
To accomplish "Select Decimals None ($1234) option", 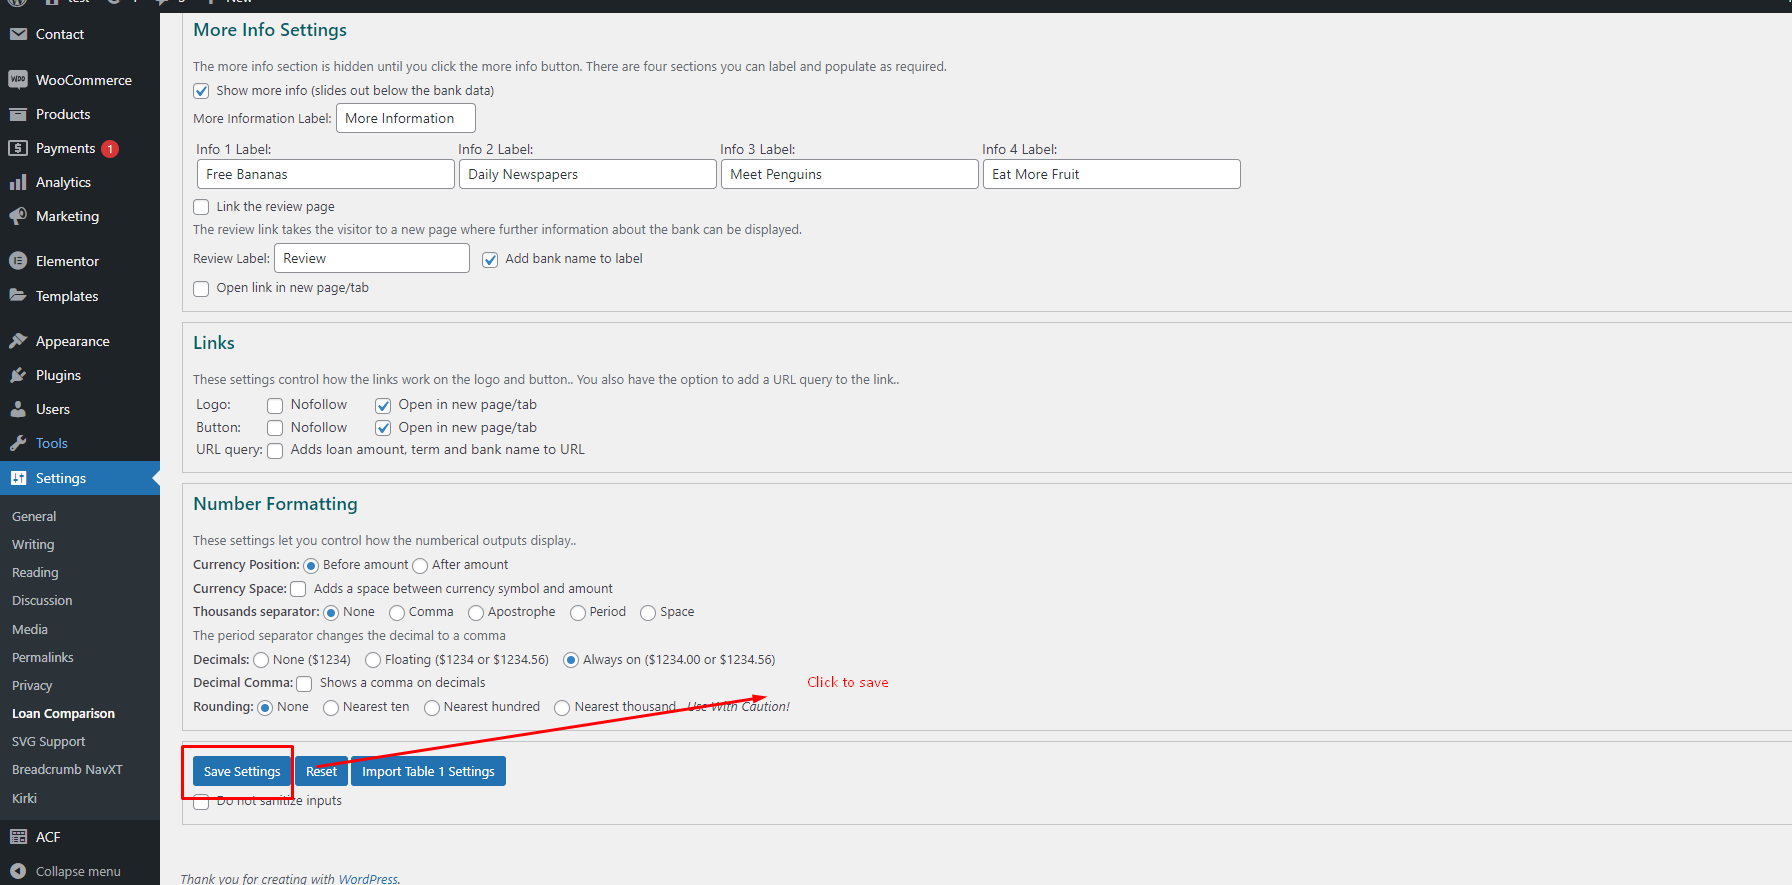I will click(x=261, y=660).
